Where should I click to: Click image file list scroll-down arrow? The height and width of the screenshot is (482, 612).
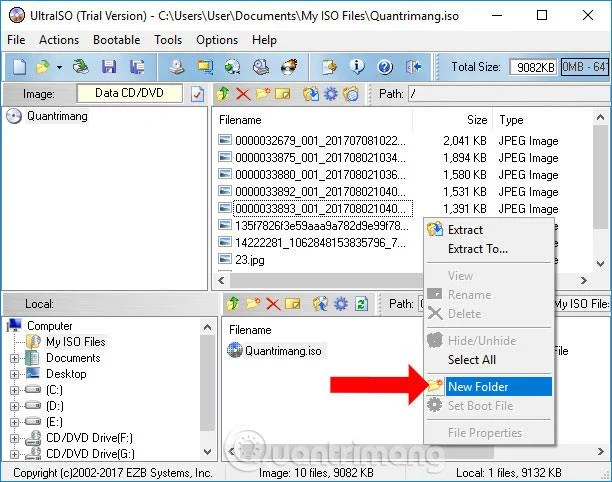[x=600, y=264]
